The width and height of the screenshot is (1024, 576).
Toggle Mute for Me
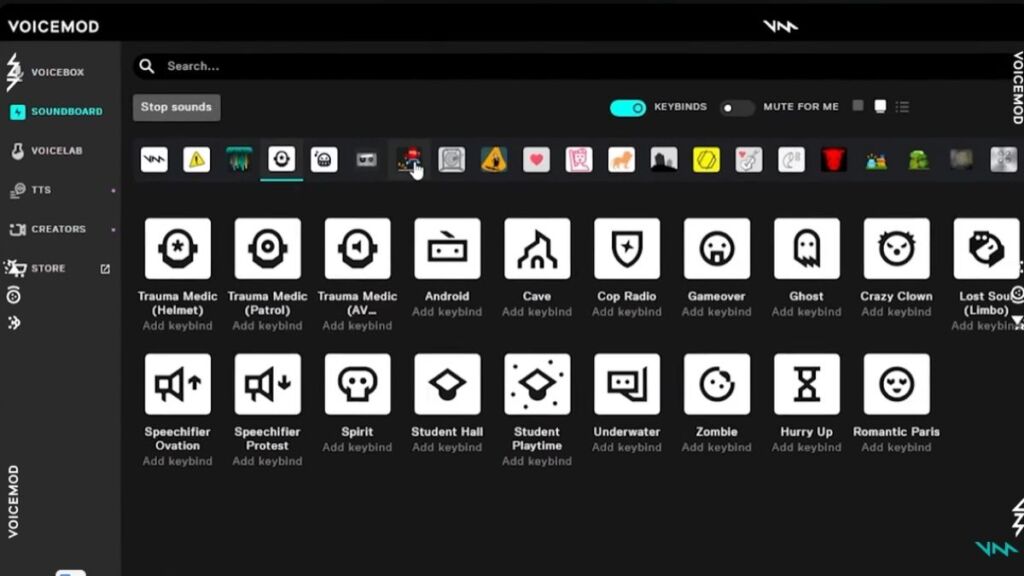point(737,107)
